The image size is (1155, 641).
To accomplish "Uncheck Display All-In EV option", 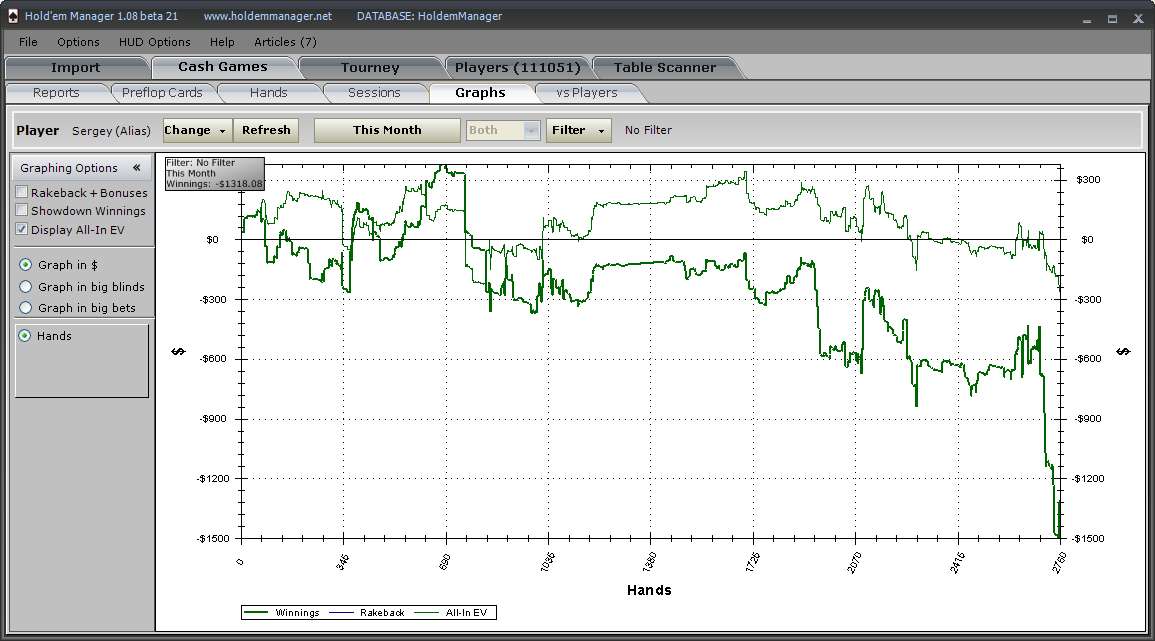I will click(x=22, y=229).
